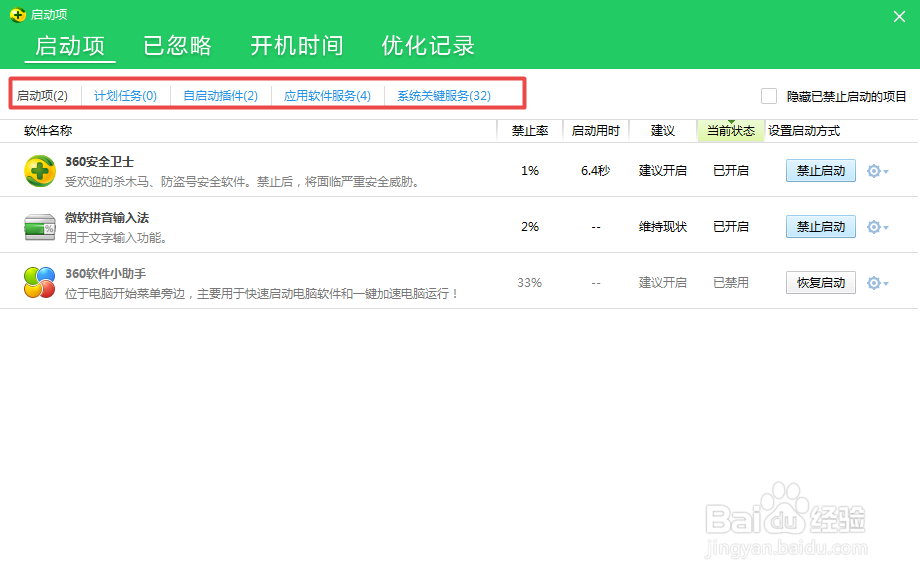Click 禁止启动 for 360安全卫士
The image size is (920, 580).
[820, 170]
